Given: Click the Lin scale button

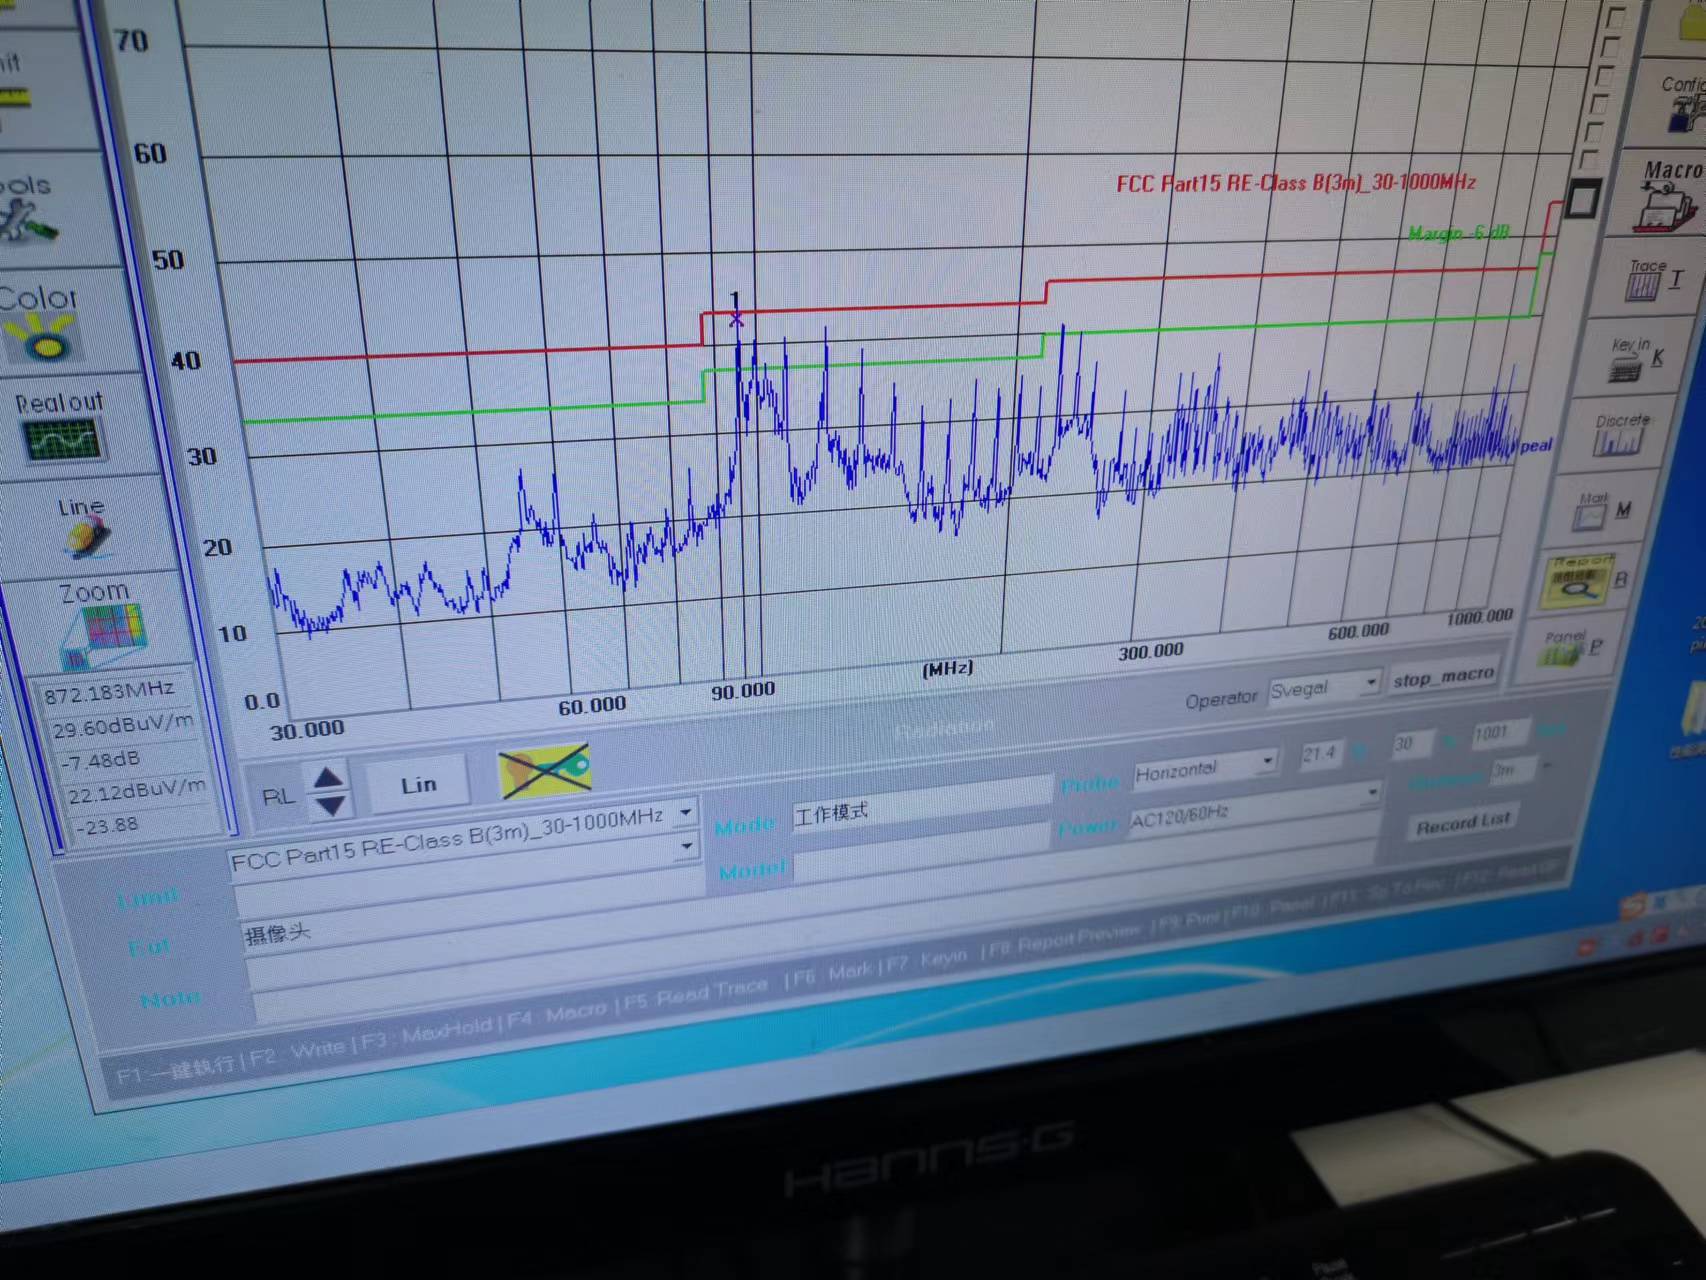Looking at the screenshot, I should click(x=418, y=785).
